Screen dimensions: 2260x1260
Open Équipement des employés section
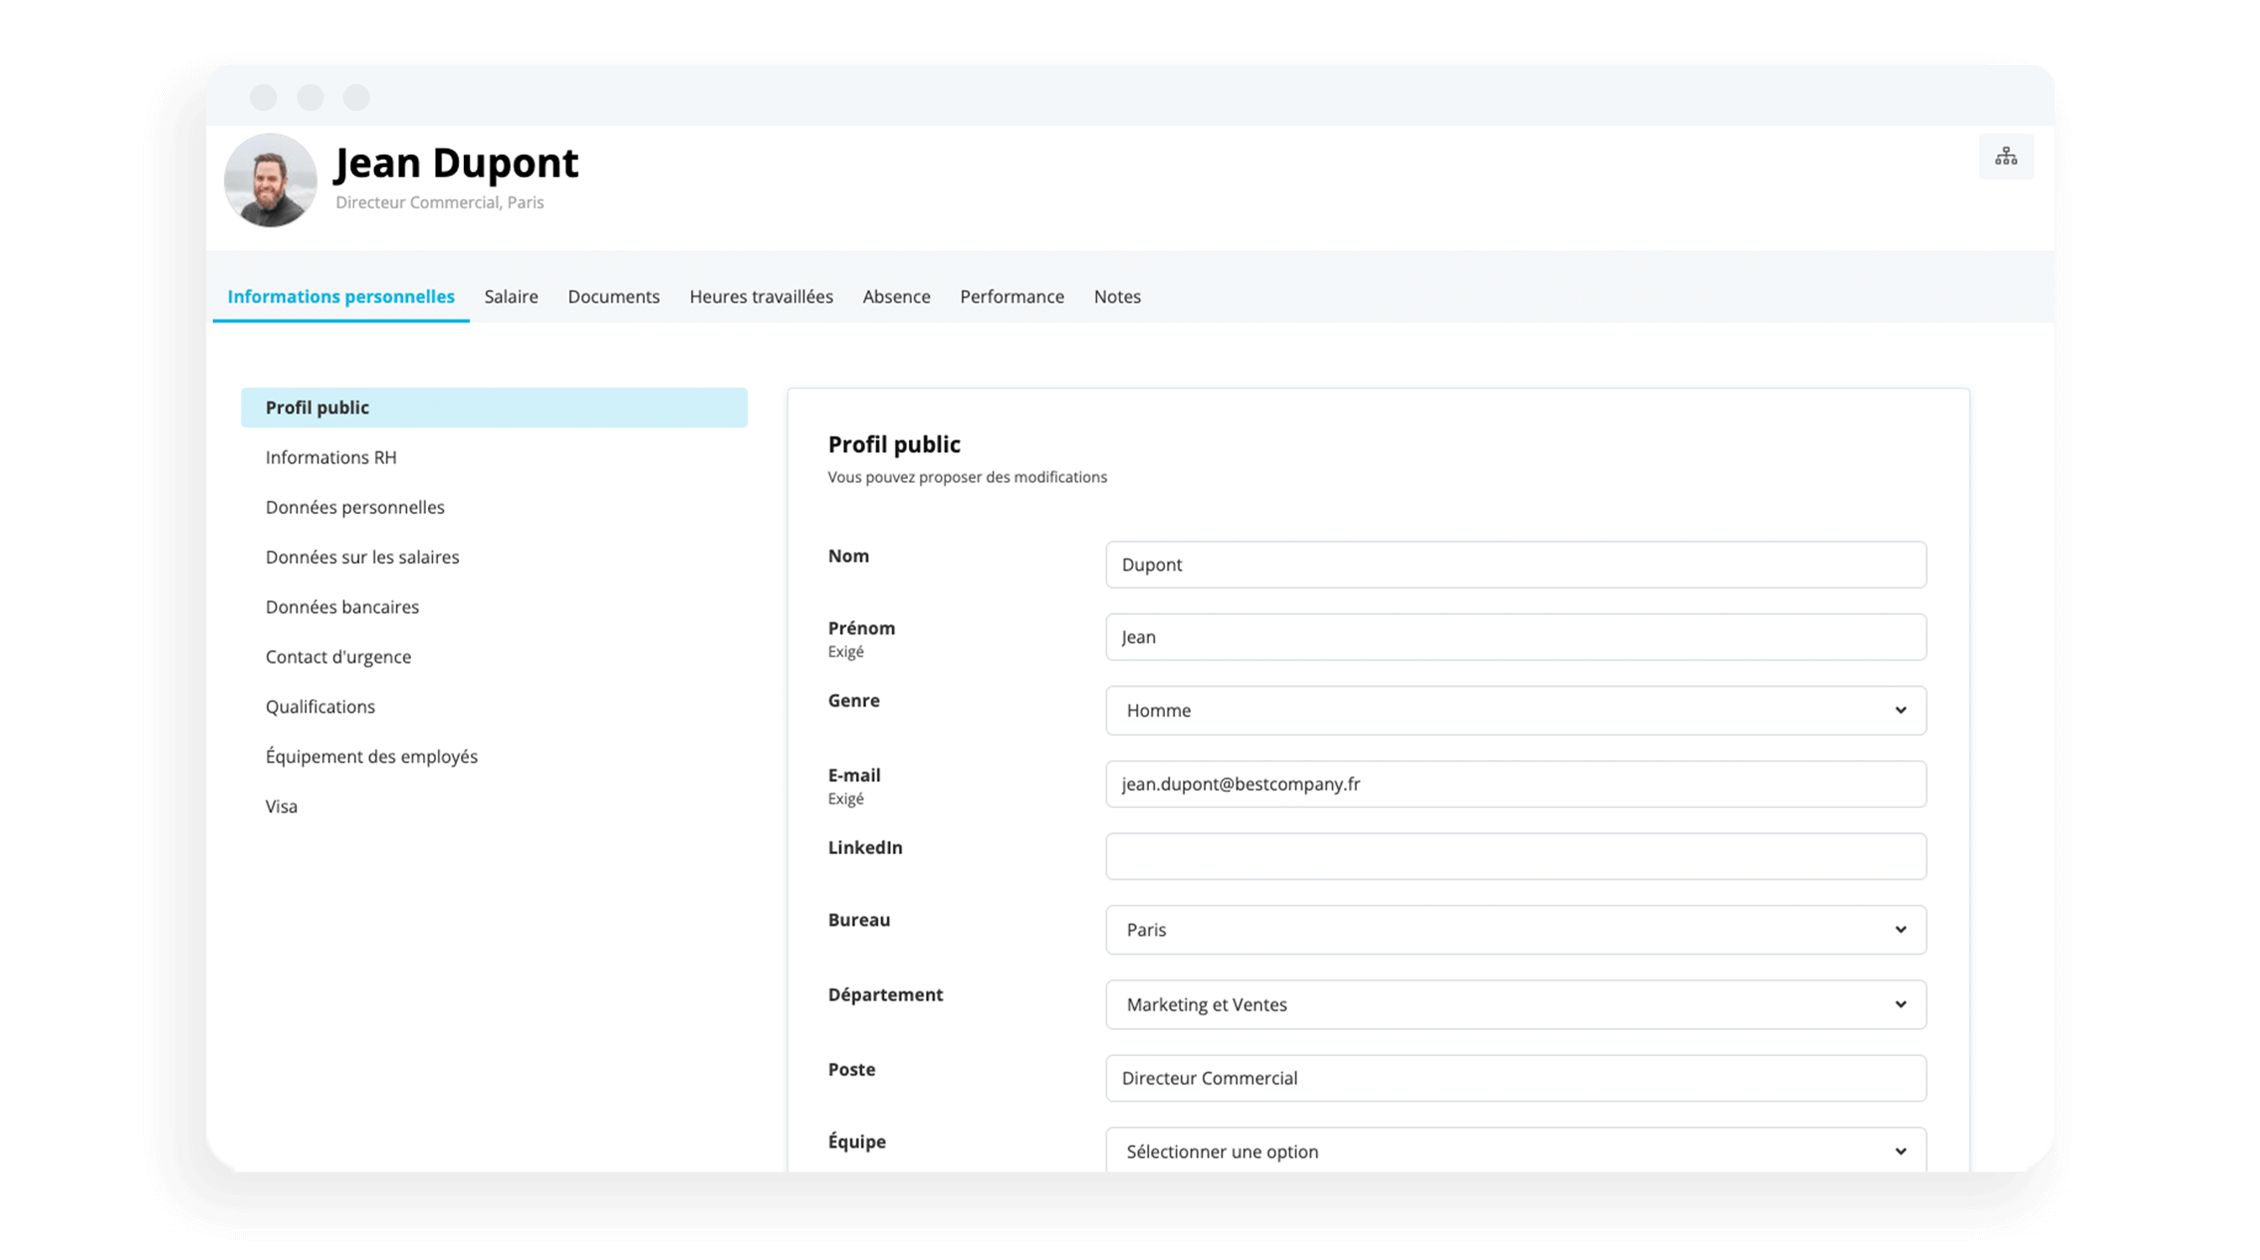371,757
